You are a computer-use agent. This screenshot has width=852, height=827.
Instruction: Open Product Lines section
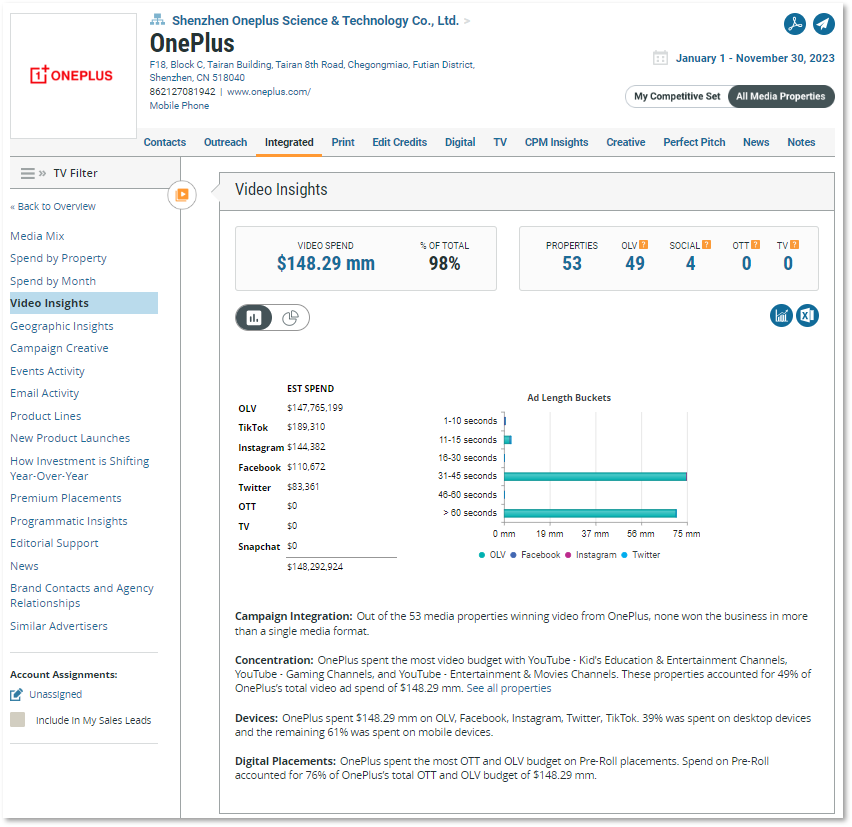(x=46, y=416)
